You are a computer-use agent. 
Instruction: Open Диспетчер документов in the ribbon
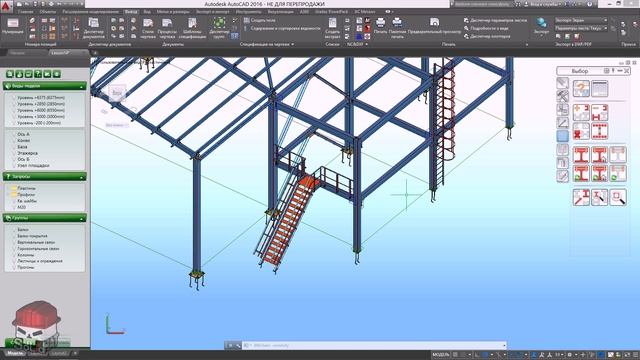pyautogui.click(x=93, y=28)
